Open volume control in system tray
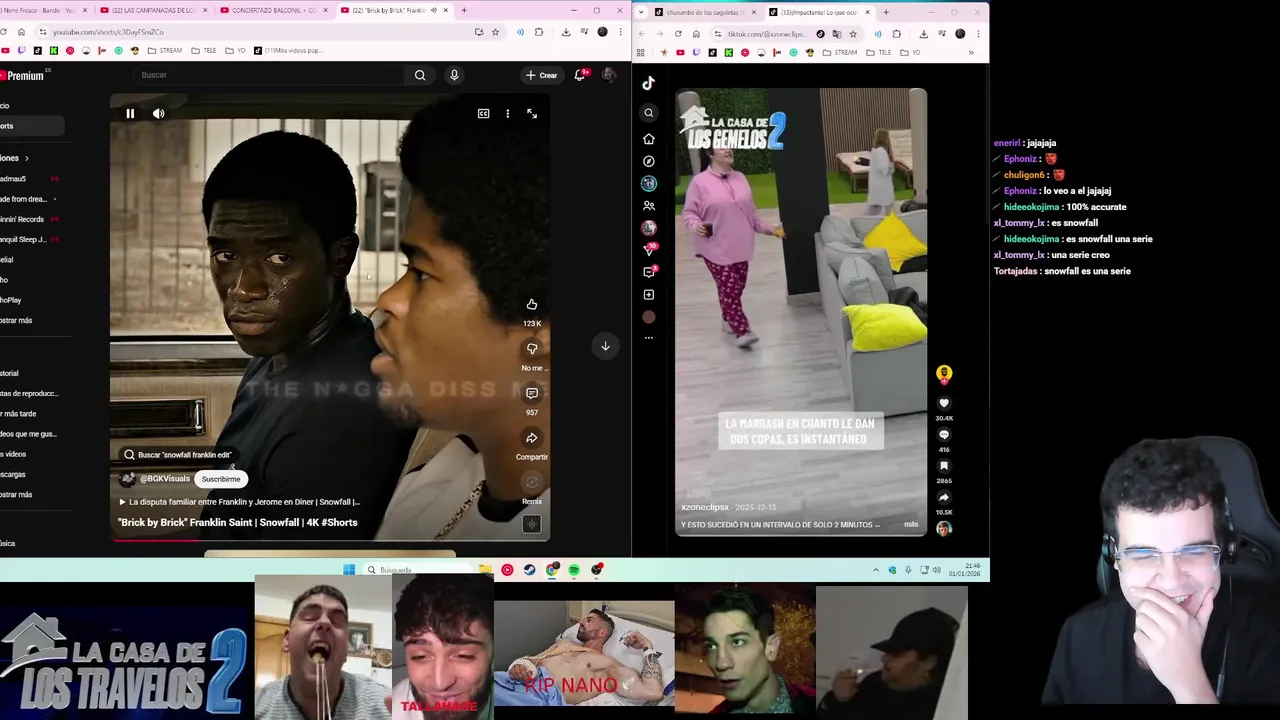The height and width of the screenshot is (720, 1280). 937,570
